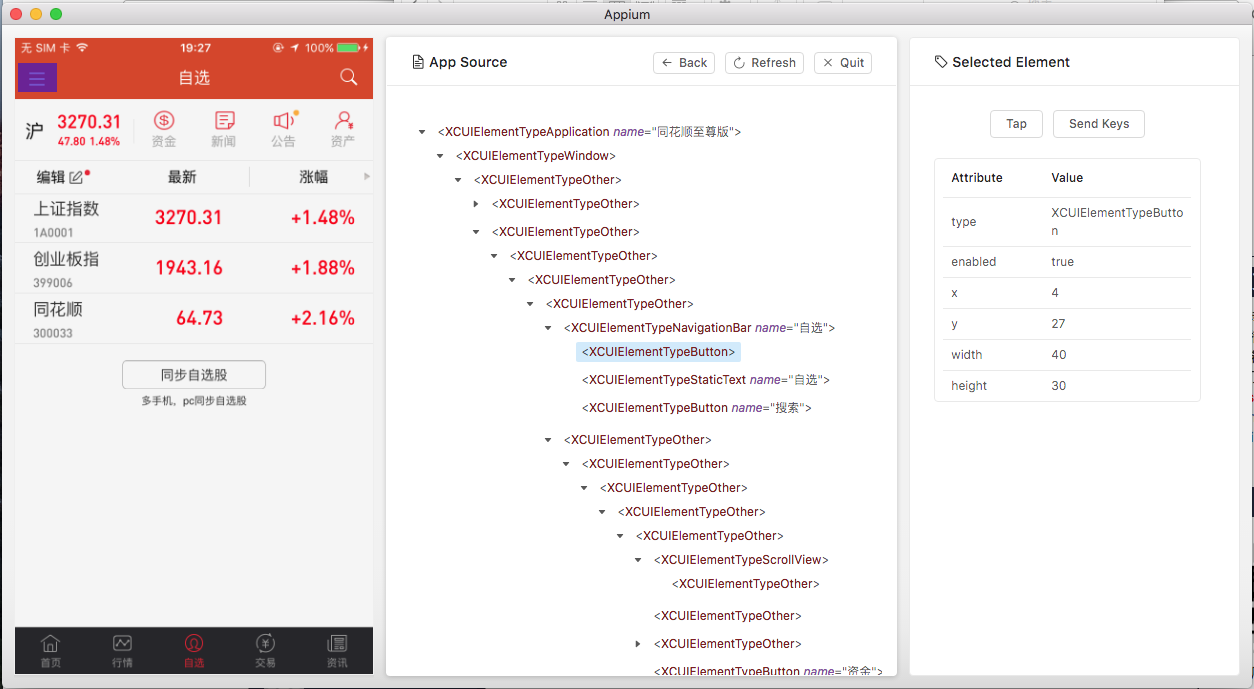Screen dimensions: 1254x689
Task: Click the 64.73 price value
Action: (x=199, y=318)
